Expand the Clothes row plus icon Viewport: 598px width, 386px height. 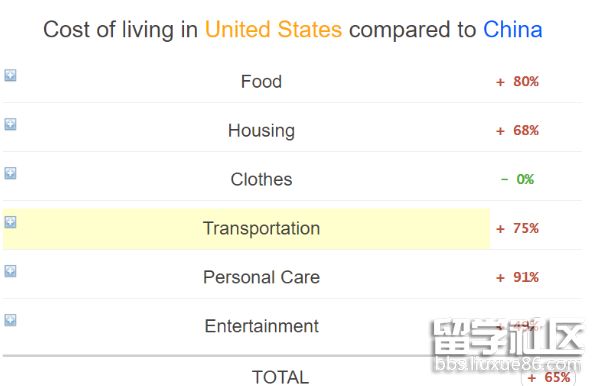coord(10,173)
